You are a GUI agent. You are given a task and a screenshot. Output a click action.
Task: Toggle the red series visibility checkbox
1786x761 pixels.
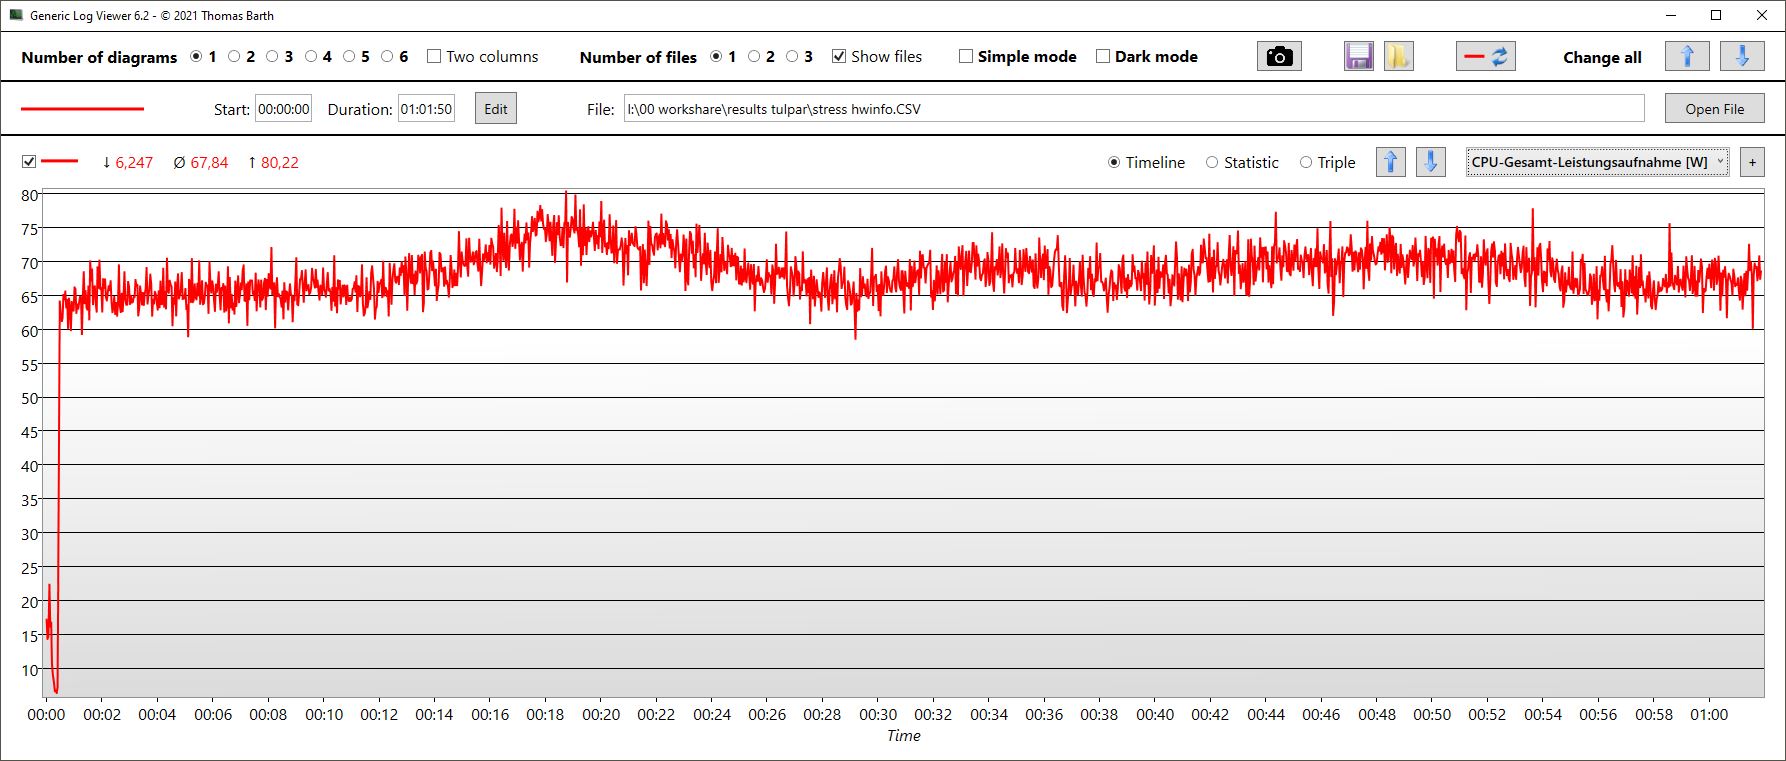[x=29, y=162]
